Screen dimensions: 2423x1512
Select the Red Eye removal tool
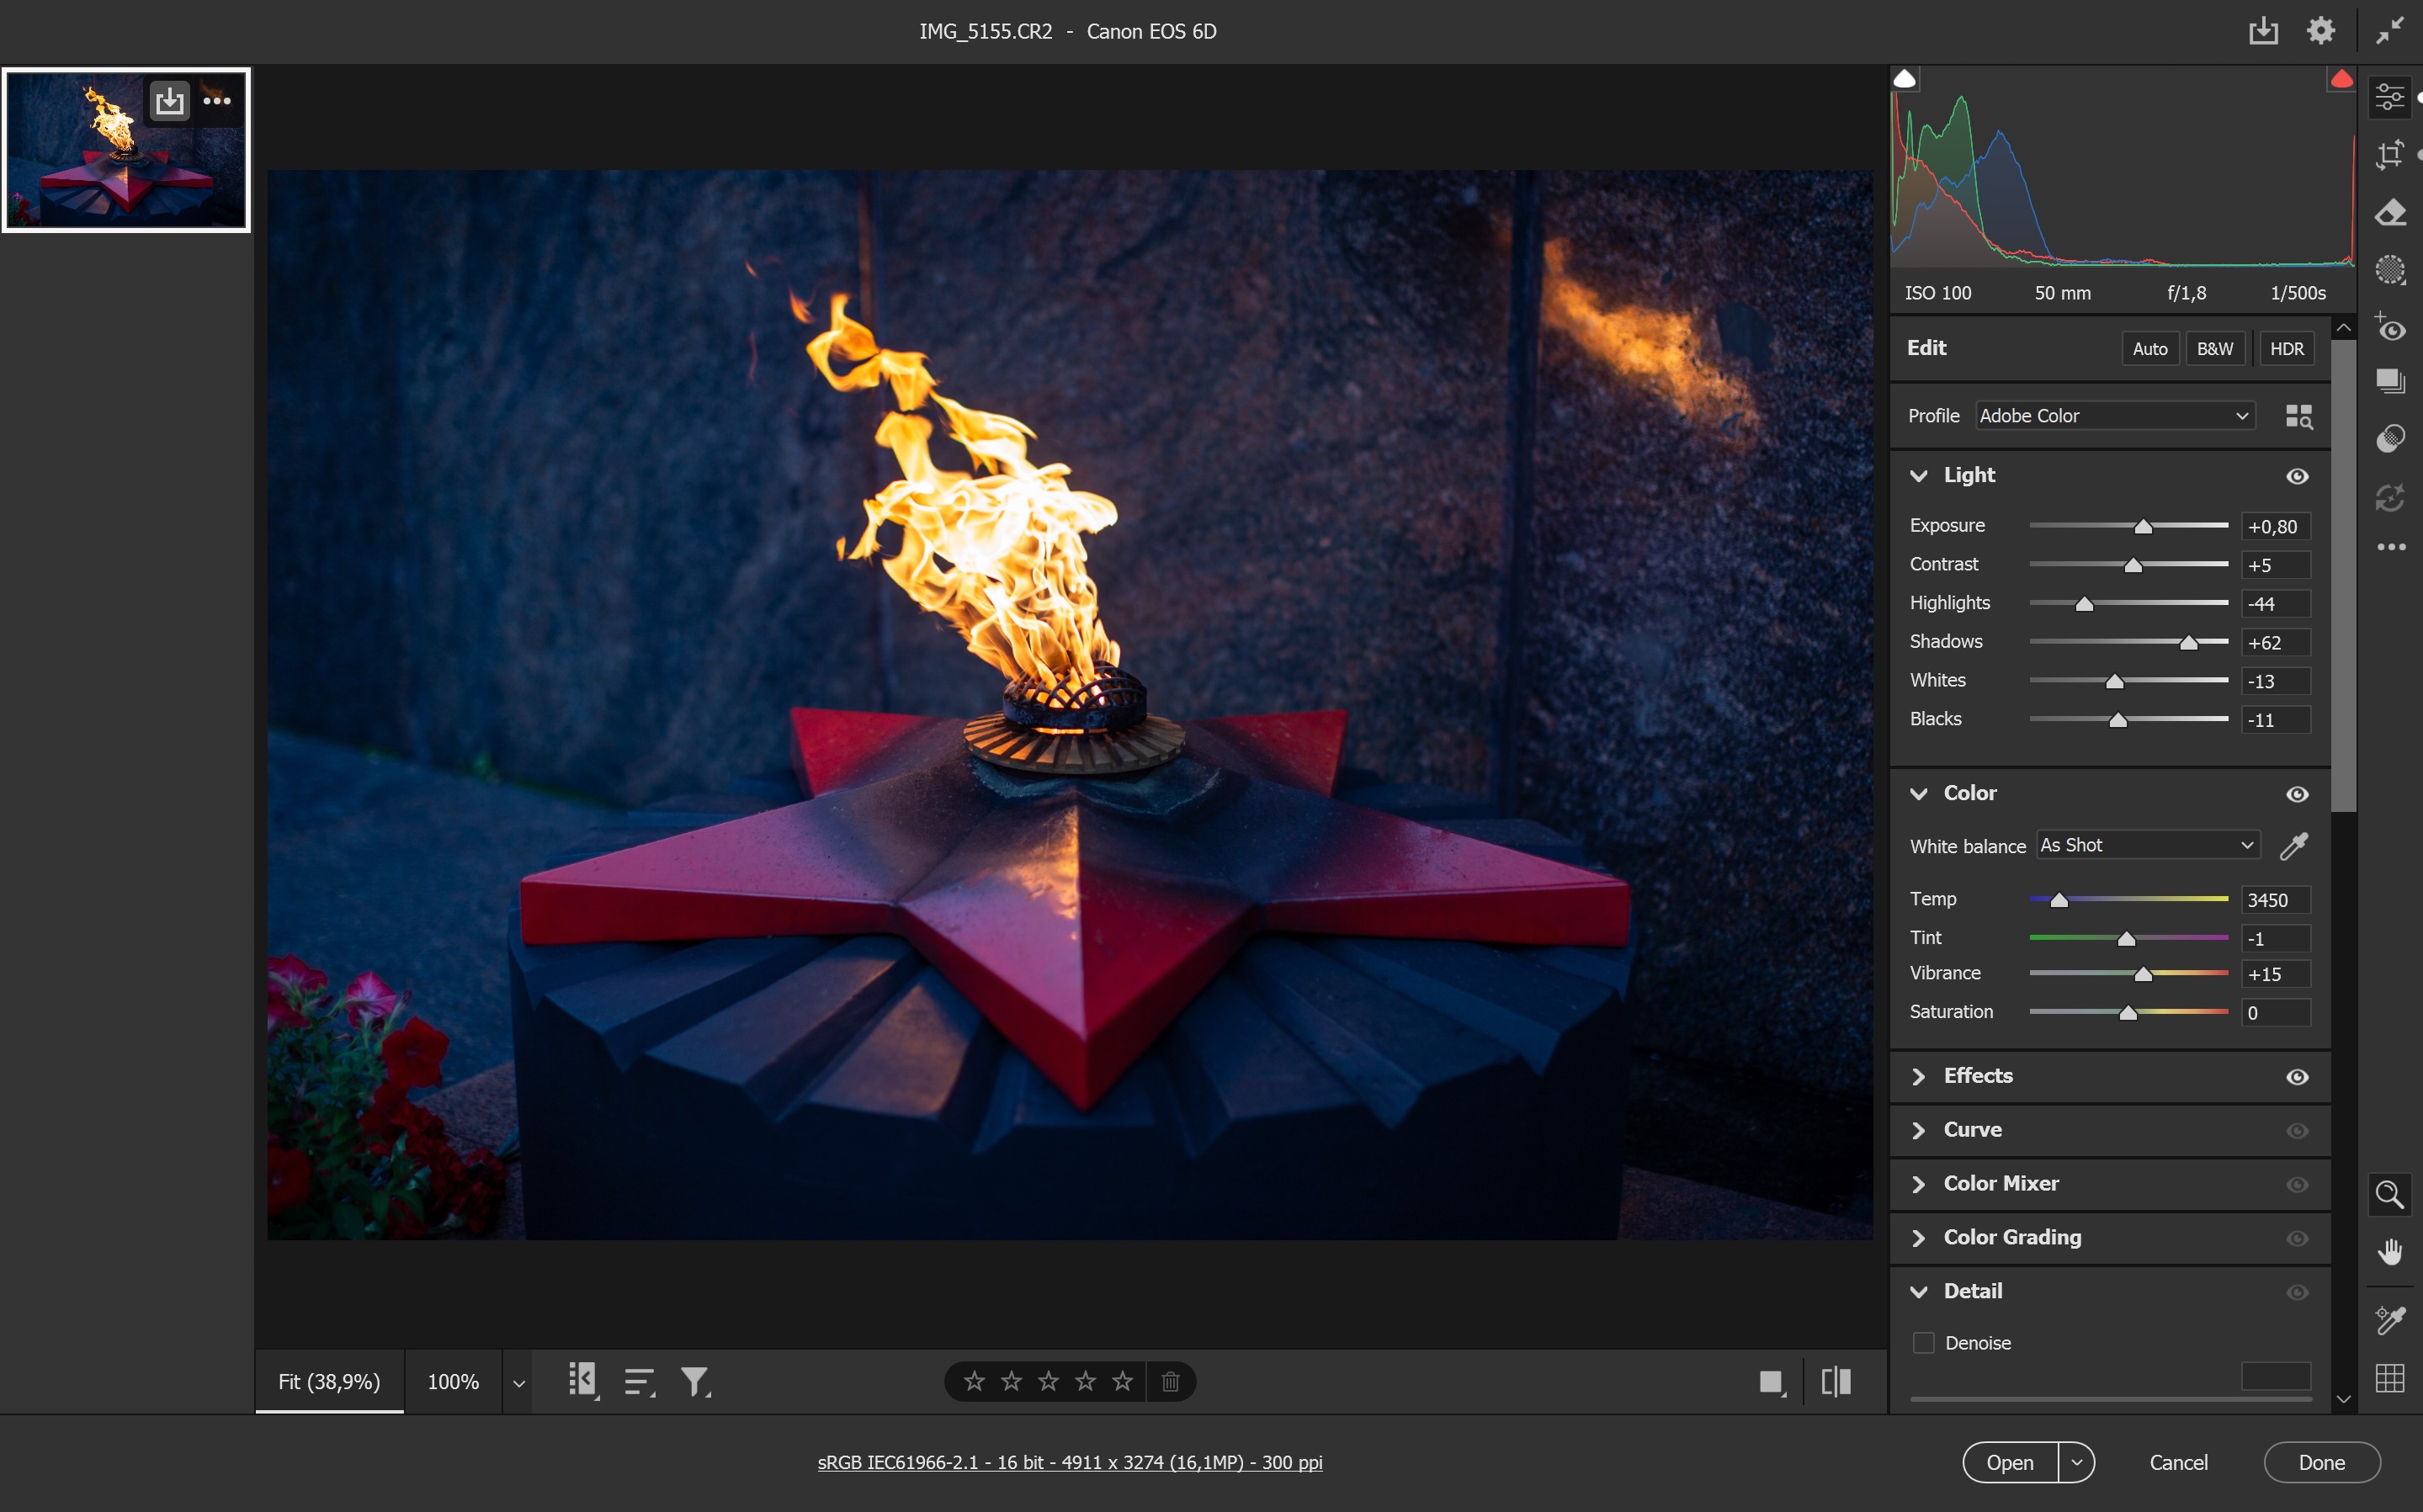pyautogui.click(x=2390, y=328)
